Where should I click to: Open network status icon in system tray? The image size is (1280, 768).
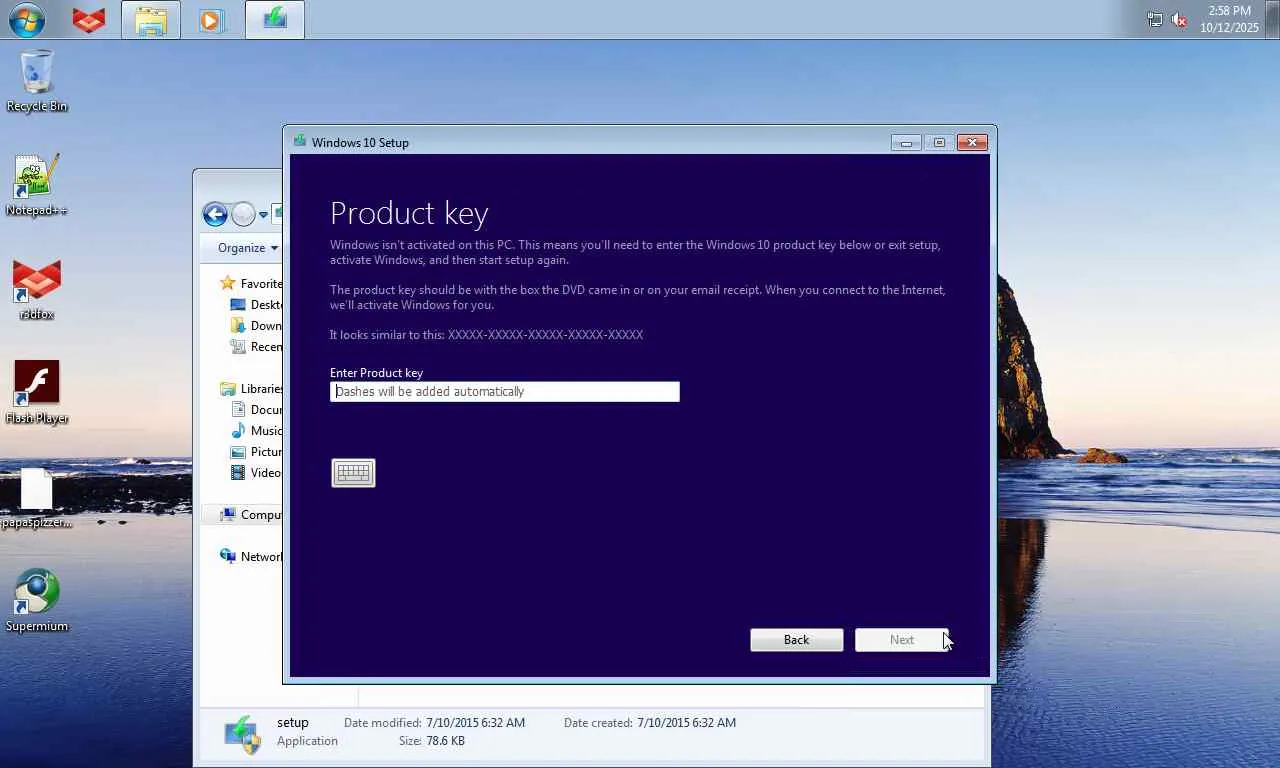pyautogui.click(x=1155, y=20)
